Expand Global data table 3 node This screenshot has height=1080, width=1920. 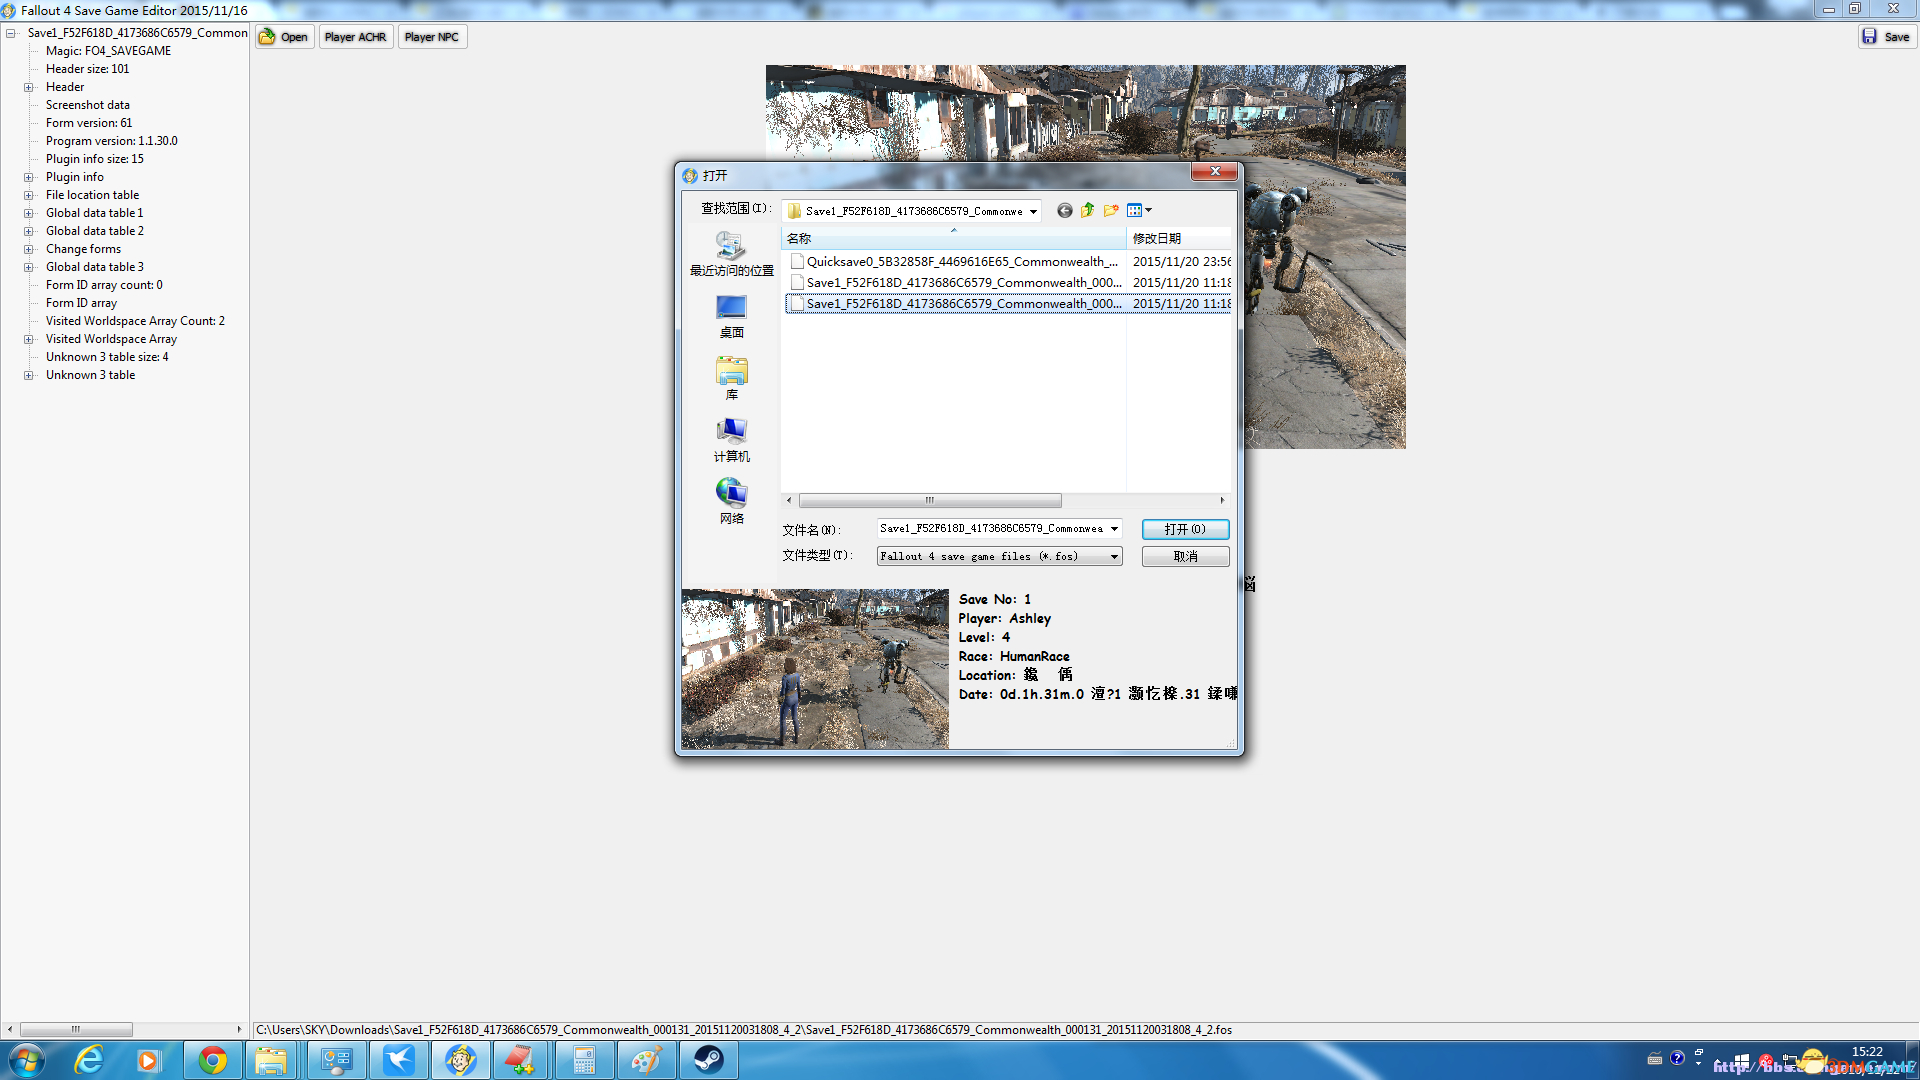tap(29, 267)
